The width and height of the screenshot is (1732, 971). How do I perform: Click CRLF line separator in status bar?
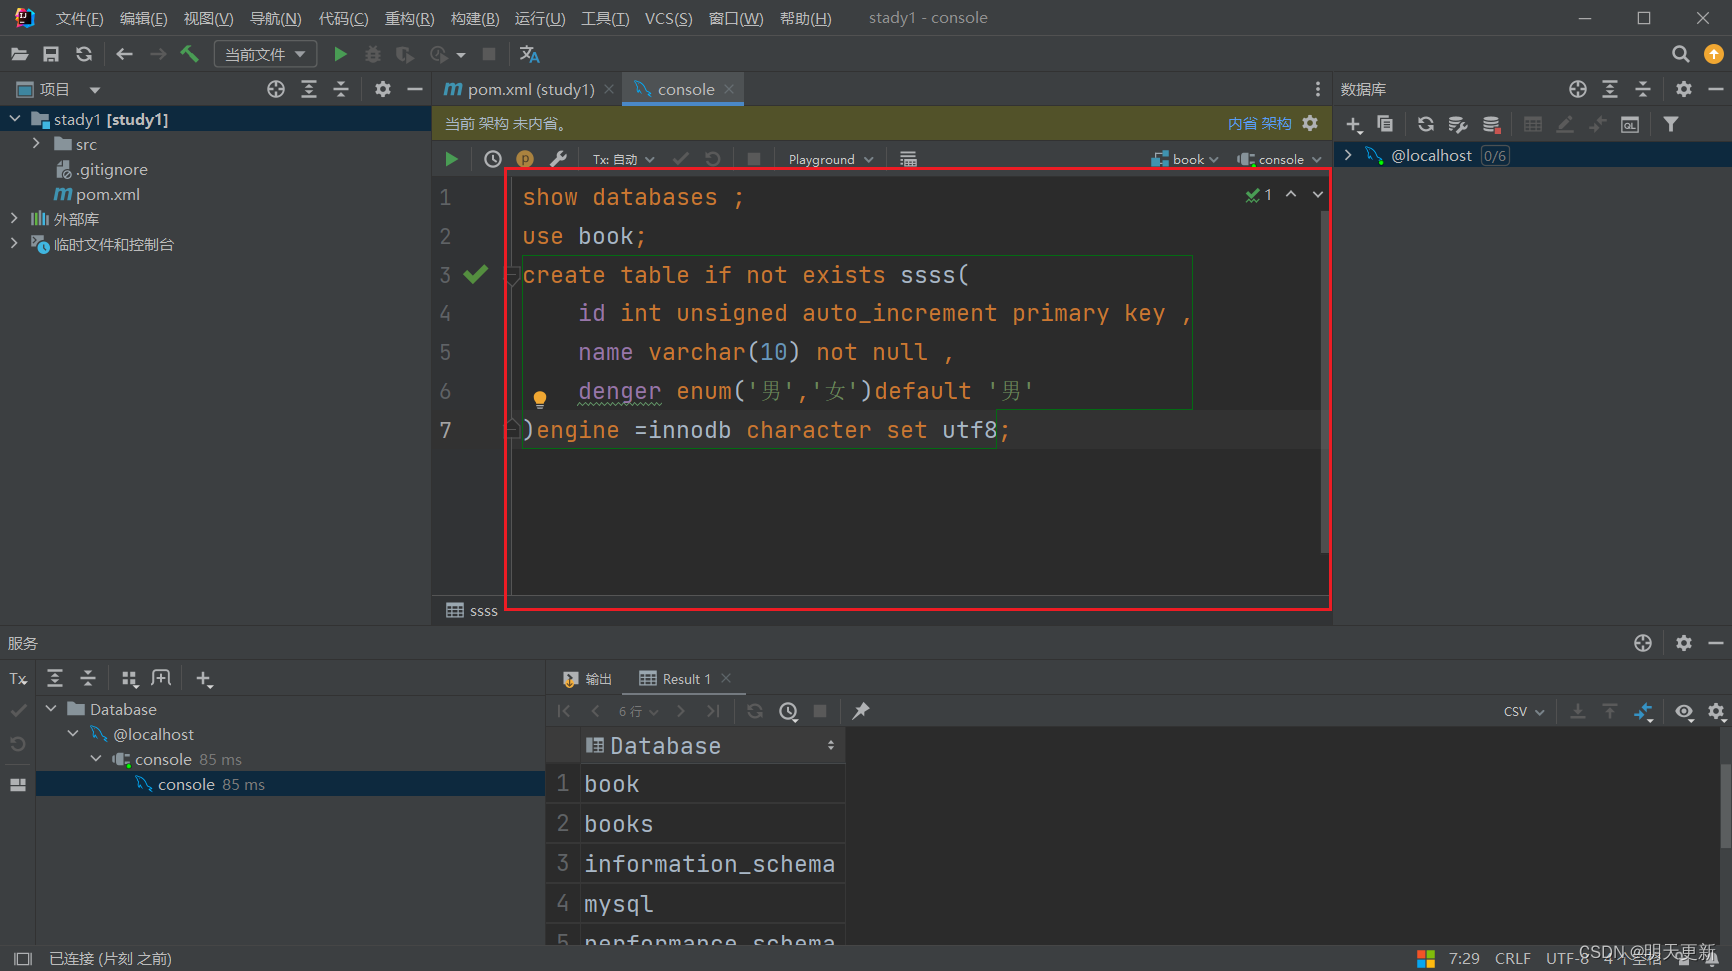click(x=1512, y=958)
